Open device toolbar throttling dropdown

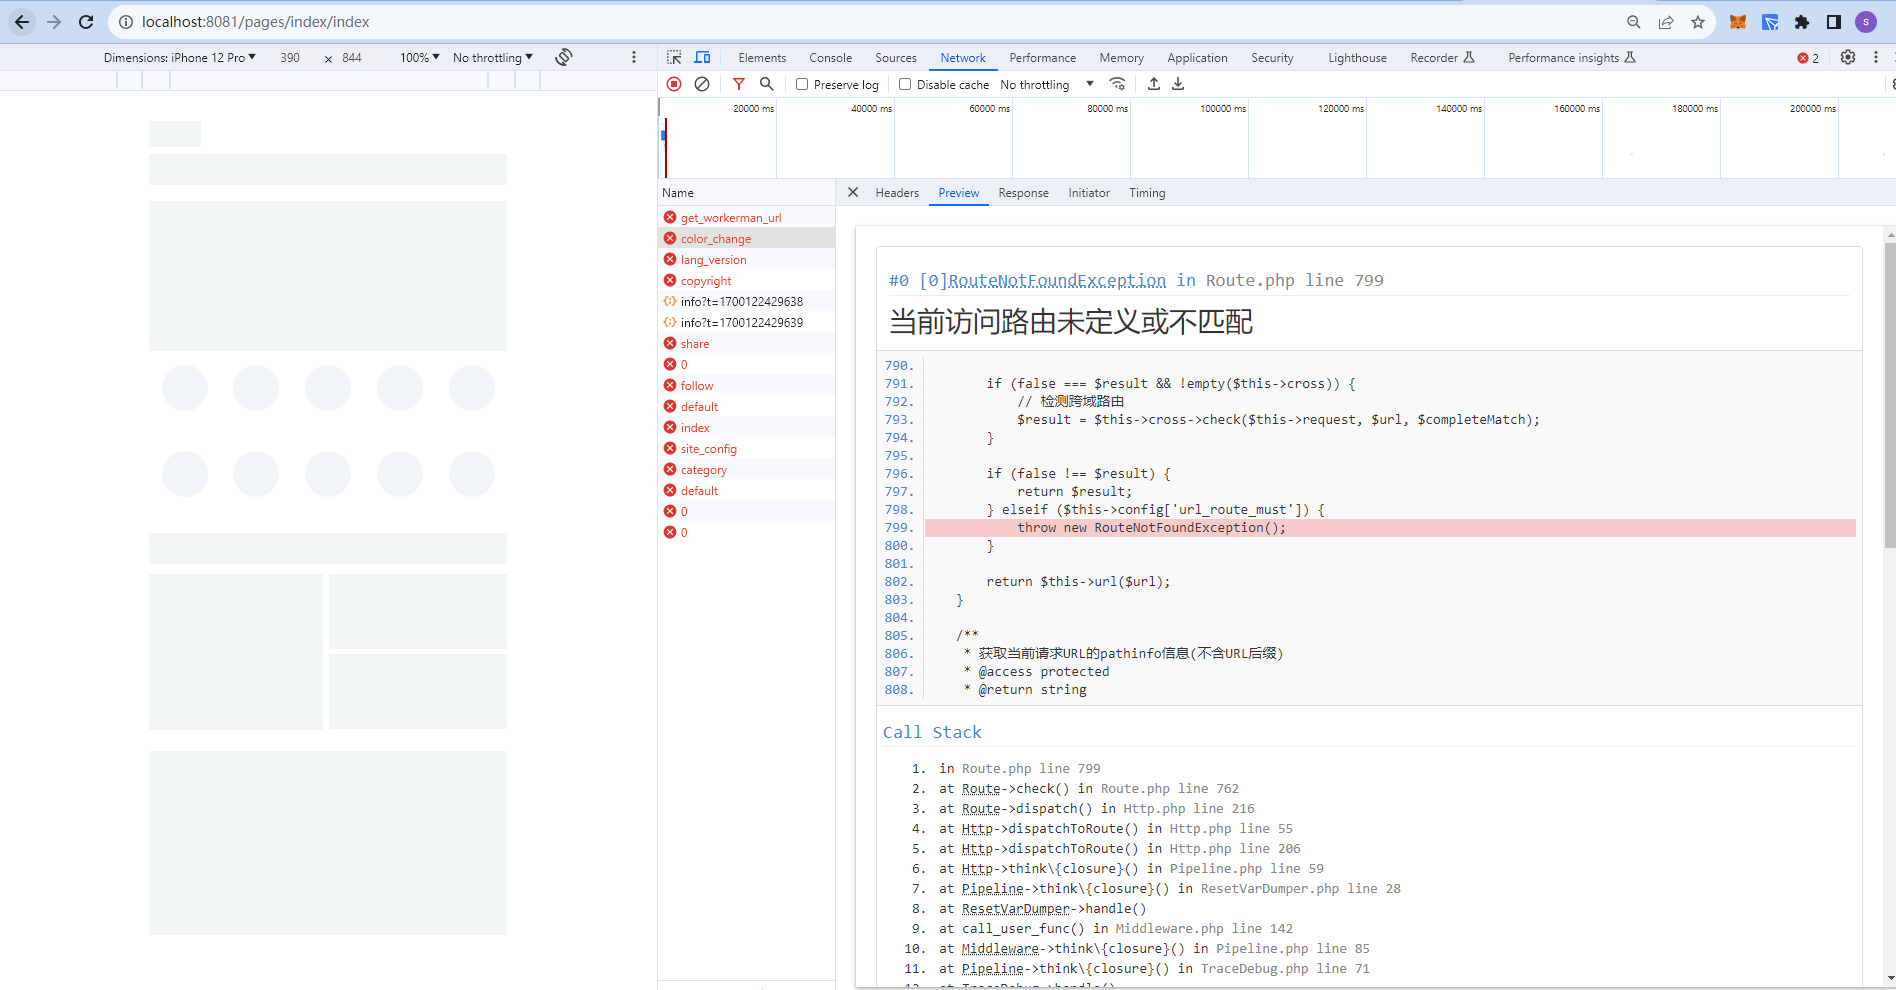[x=493, y=57]
